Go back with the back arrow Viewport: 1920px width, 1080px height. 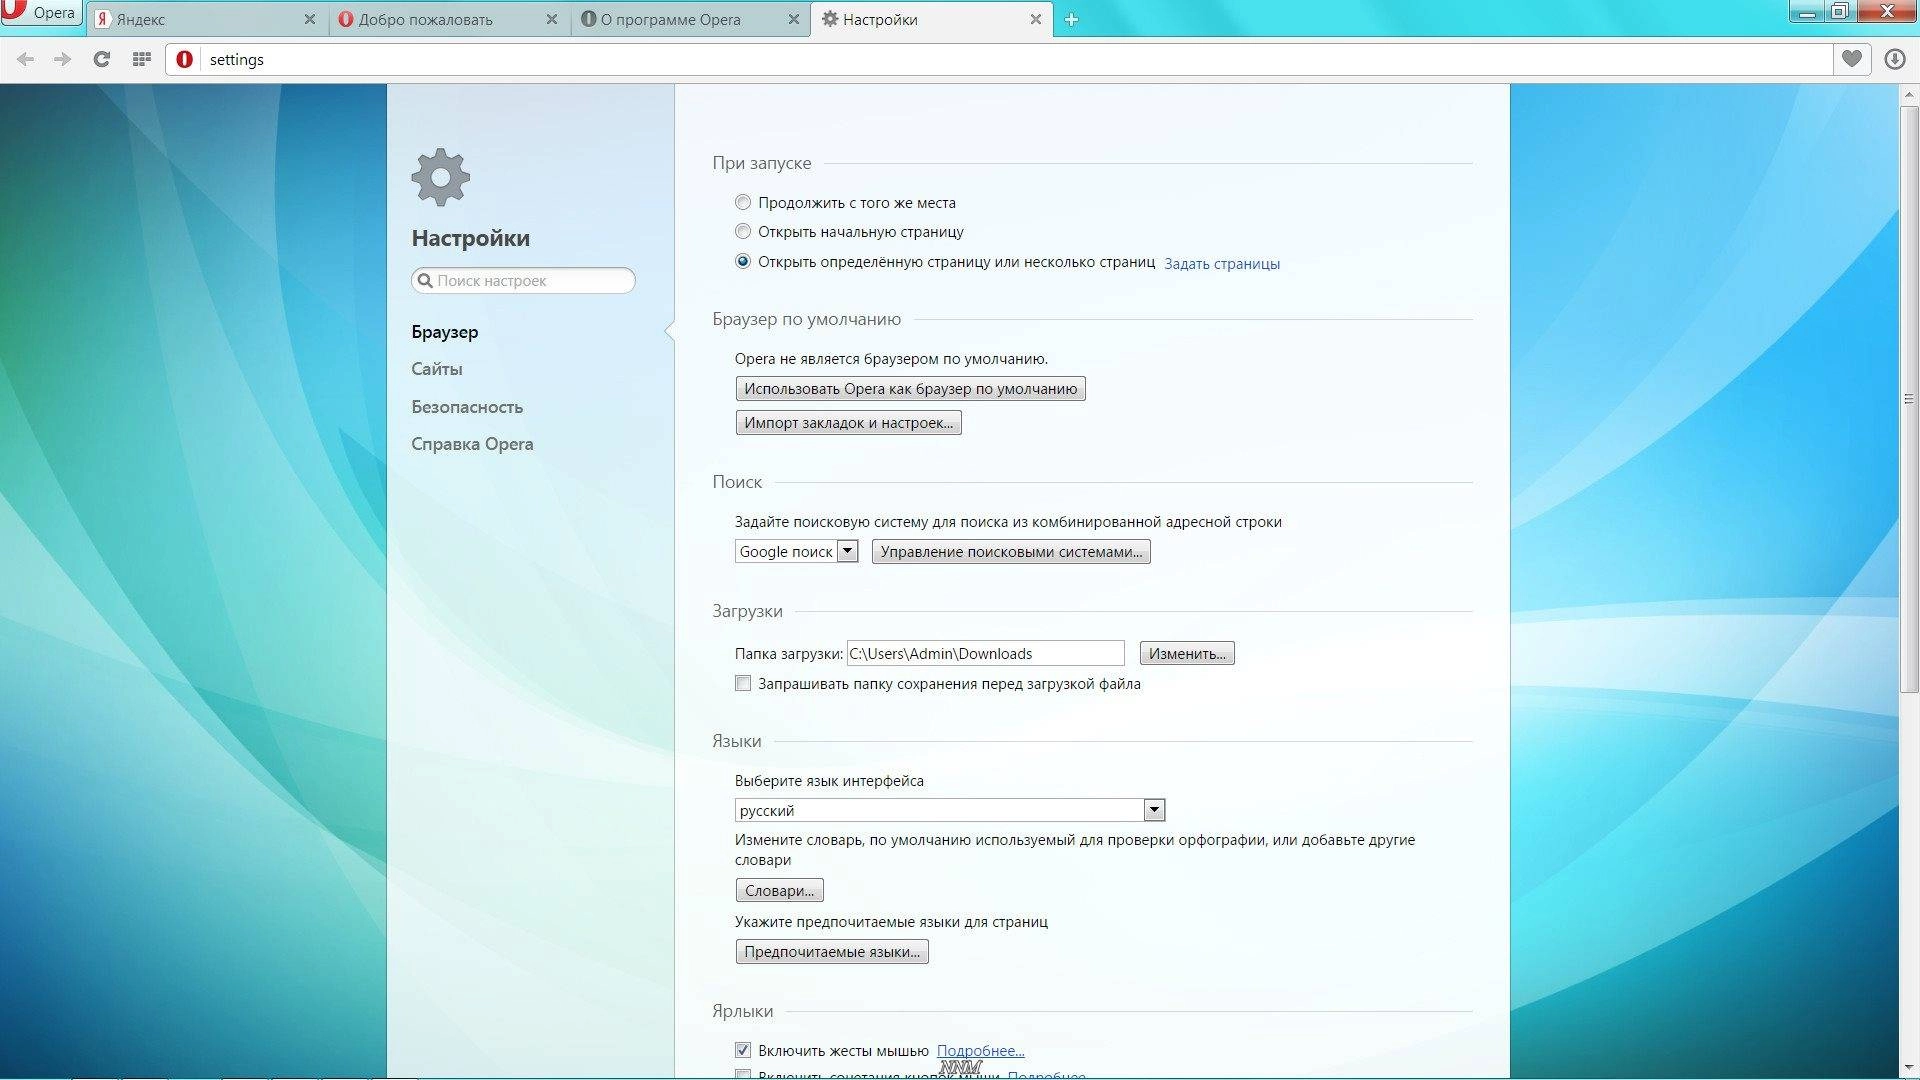[x=26, y=60]
